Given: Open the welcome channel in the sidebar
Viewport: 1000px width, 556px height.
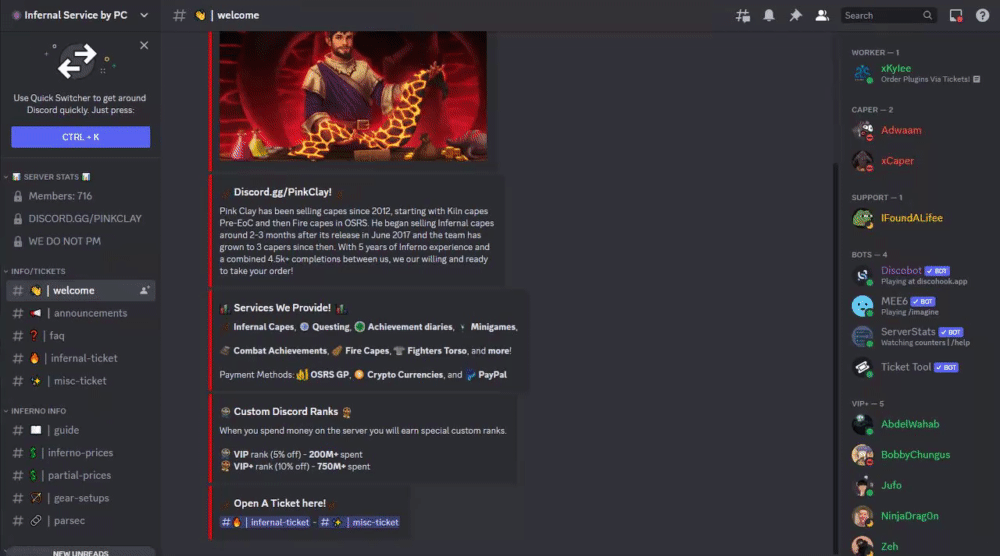Looking at the screenshot, I should click(80, 291).
